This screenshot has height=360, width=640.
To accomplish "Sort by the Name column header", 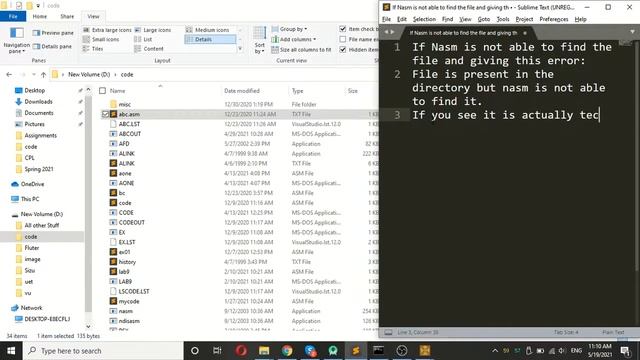I will [x=118, y=91].
